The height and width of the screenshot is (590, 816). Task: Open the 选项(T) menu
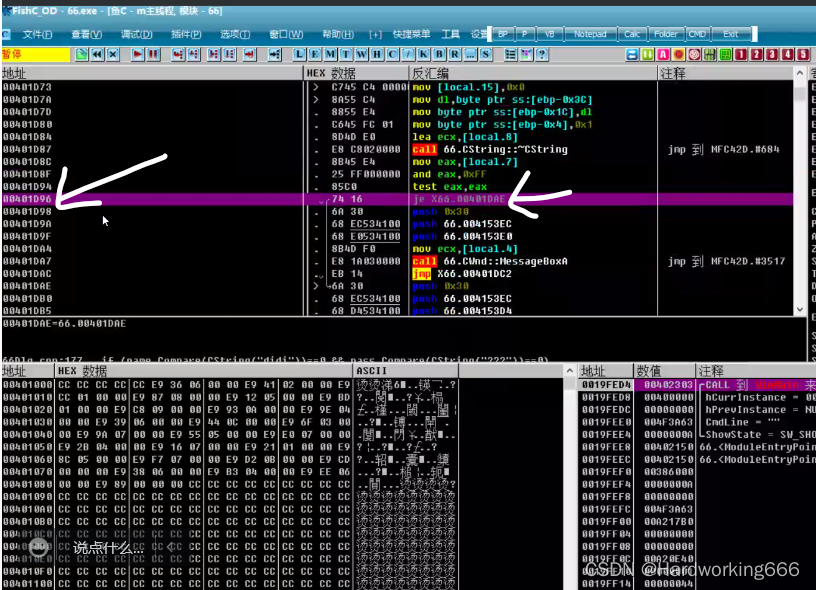[235, 34]
